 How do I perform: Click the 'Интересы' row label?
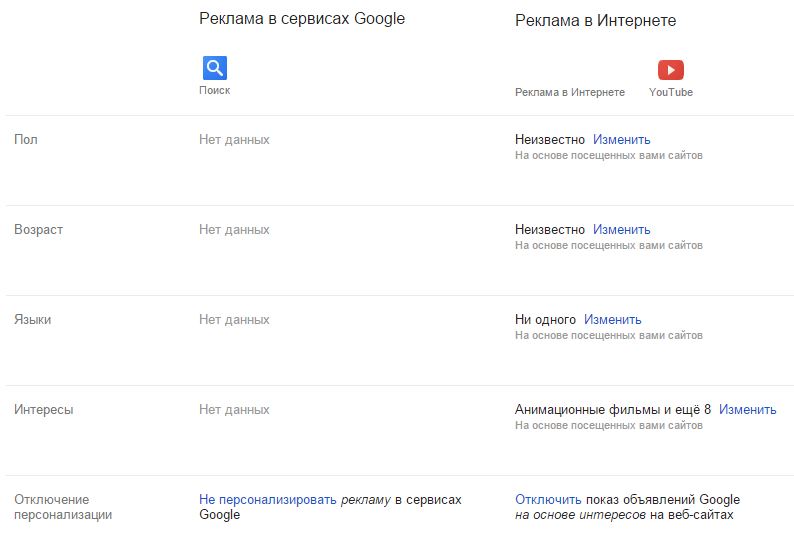click(43, 410)
